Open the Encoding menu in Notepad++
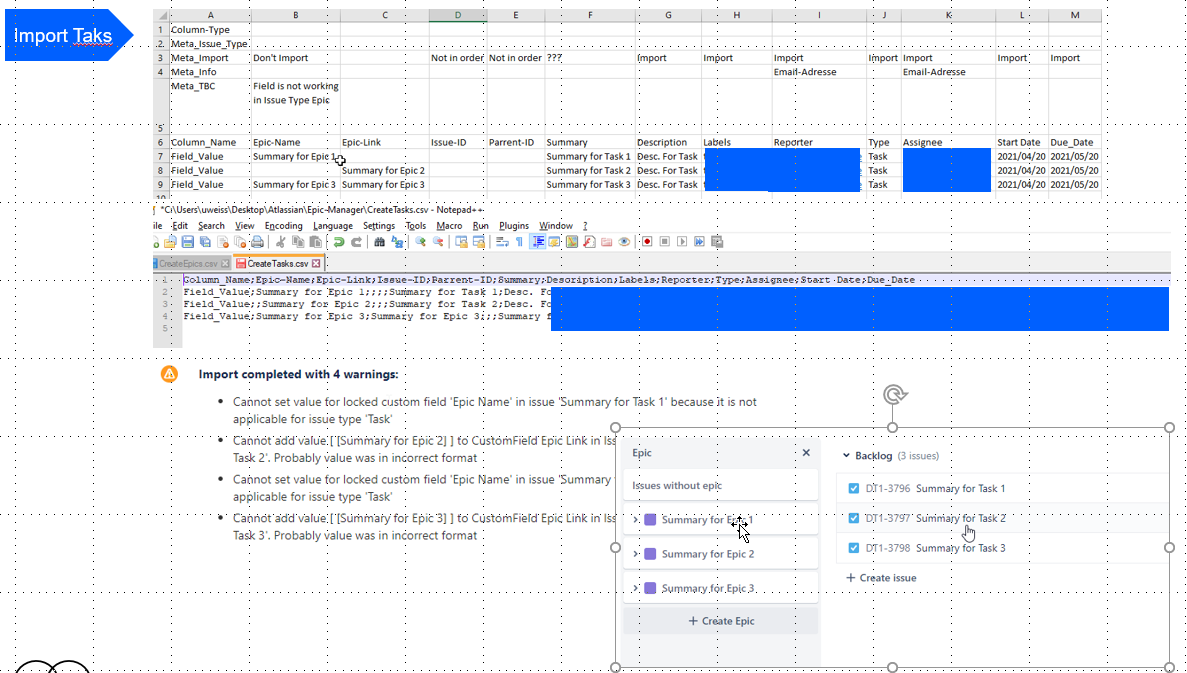Screen dimensions: 1187x673 click(283, 226)
